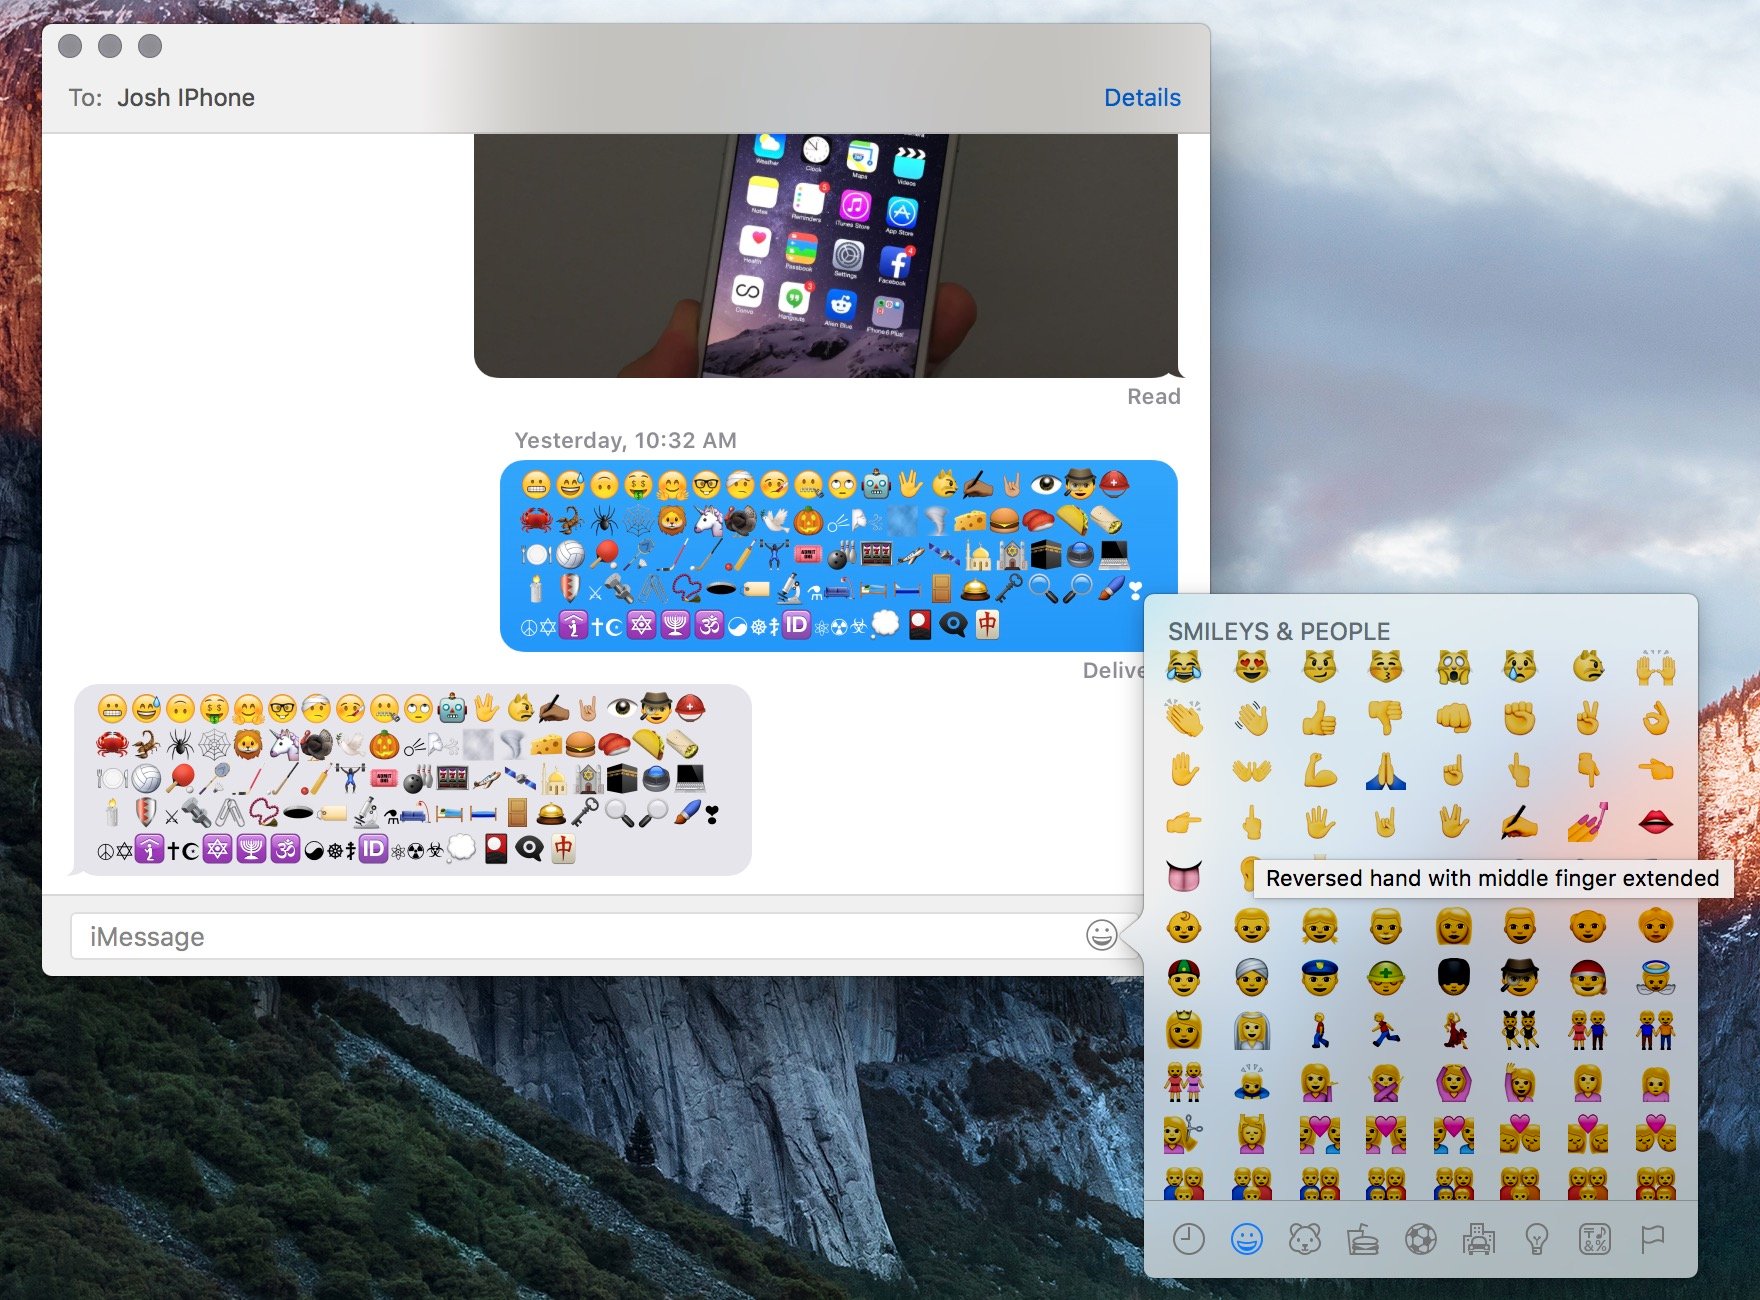Open the emoji picker smiley button

tap(1101, 935)
